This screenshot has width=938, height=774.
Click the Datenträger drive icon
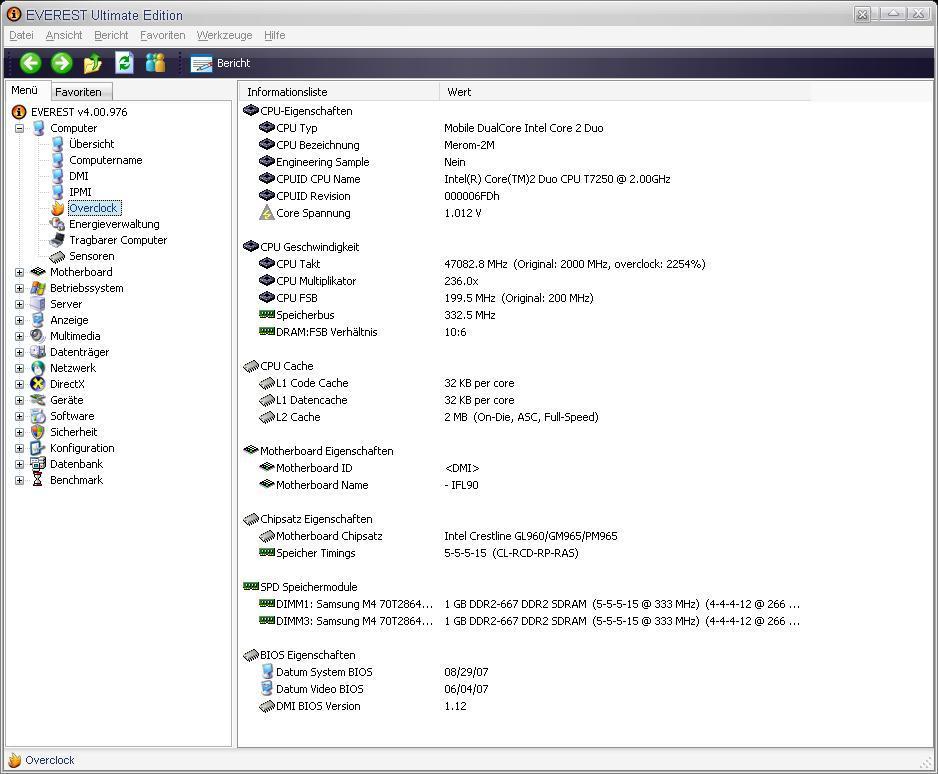point(38,352)
